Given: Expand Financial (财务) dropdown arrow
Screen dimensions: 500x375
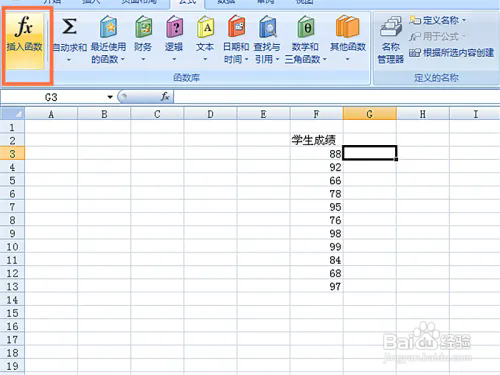Looking at the screenshot, I should [143, 60].
